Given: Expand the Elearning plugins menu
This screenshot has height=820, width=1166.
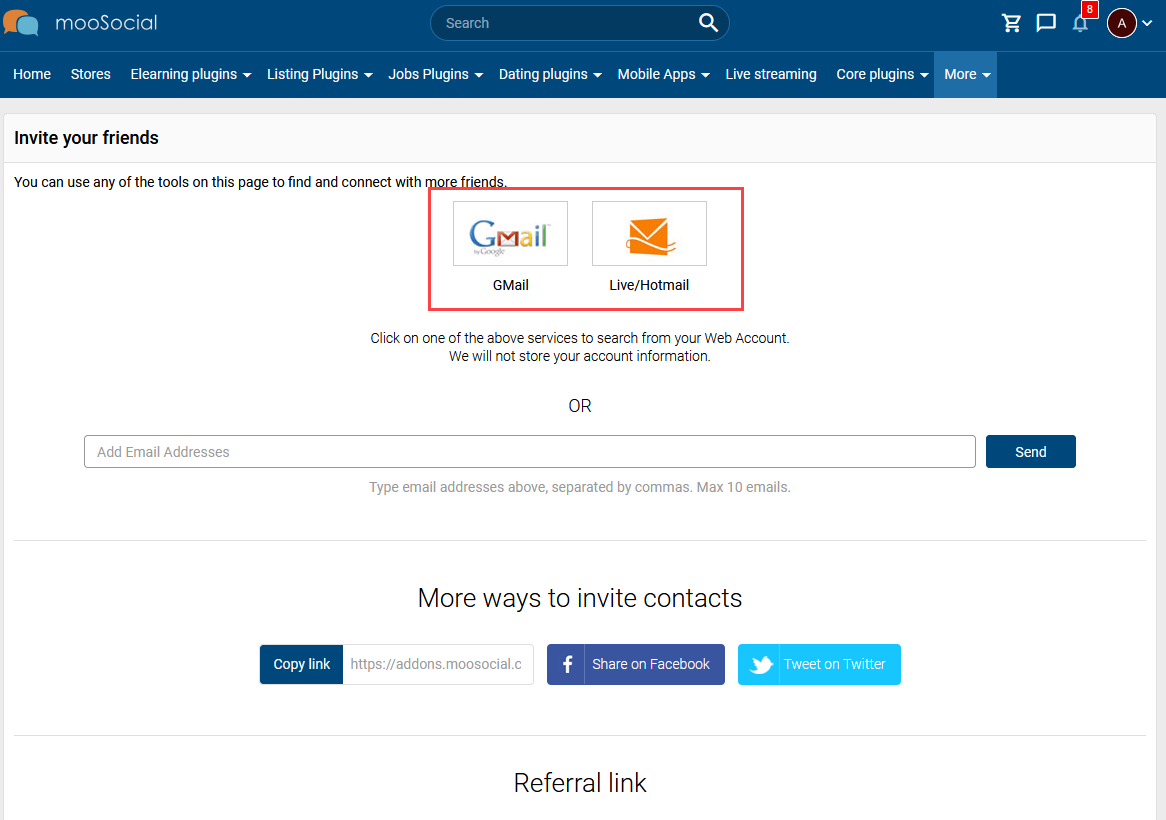Looking at the screenshot, I should click(191, 74).
